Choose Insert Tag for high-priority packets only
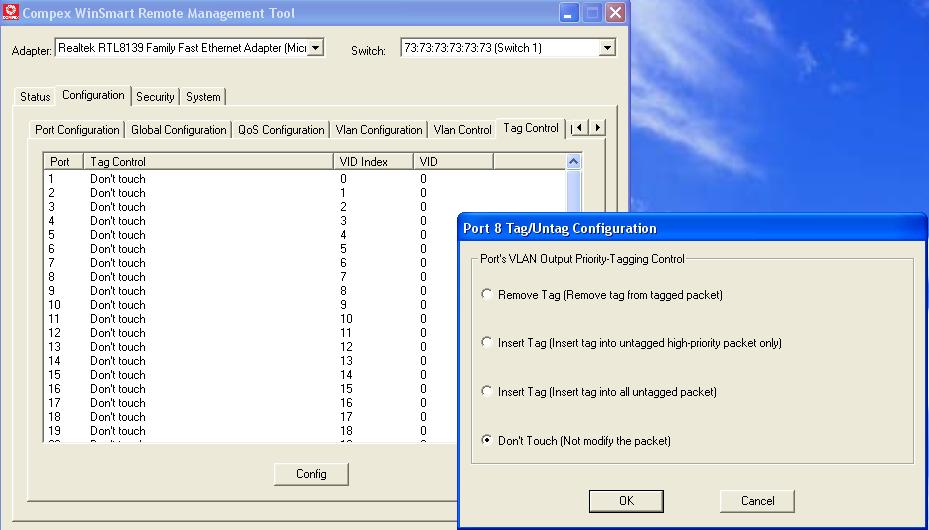Image resolution: width=929 pixels, height=530 pixels. pos(487,343)
